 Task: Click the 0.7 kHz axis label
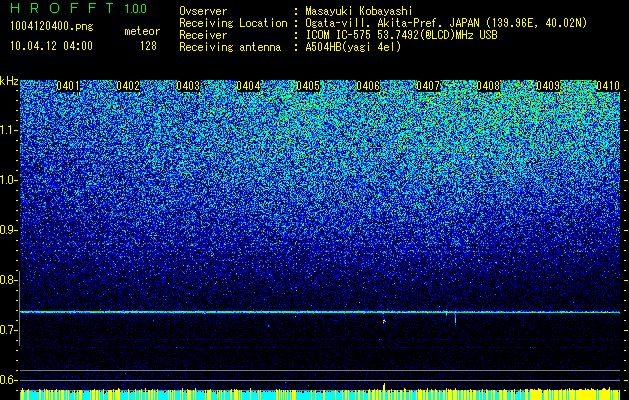coord(8,330)
